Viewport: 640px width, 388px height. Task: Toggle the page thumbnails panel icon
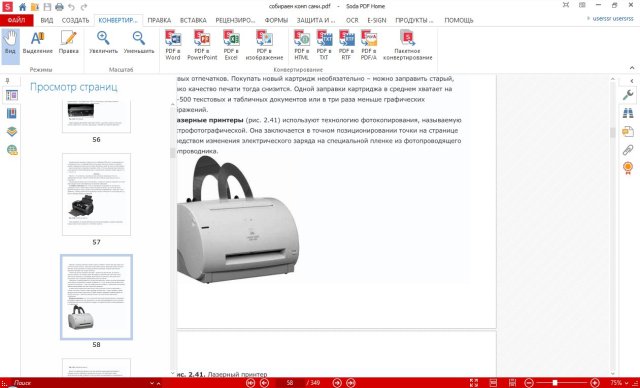[12, 95]
